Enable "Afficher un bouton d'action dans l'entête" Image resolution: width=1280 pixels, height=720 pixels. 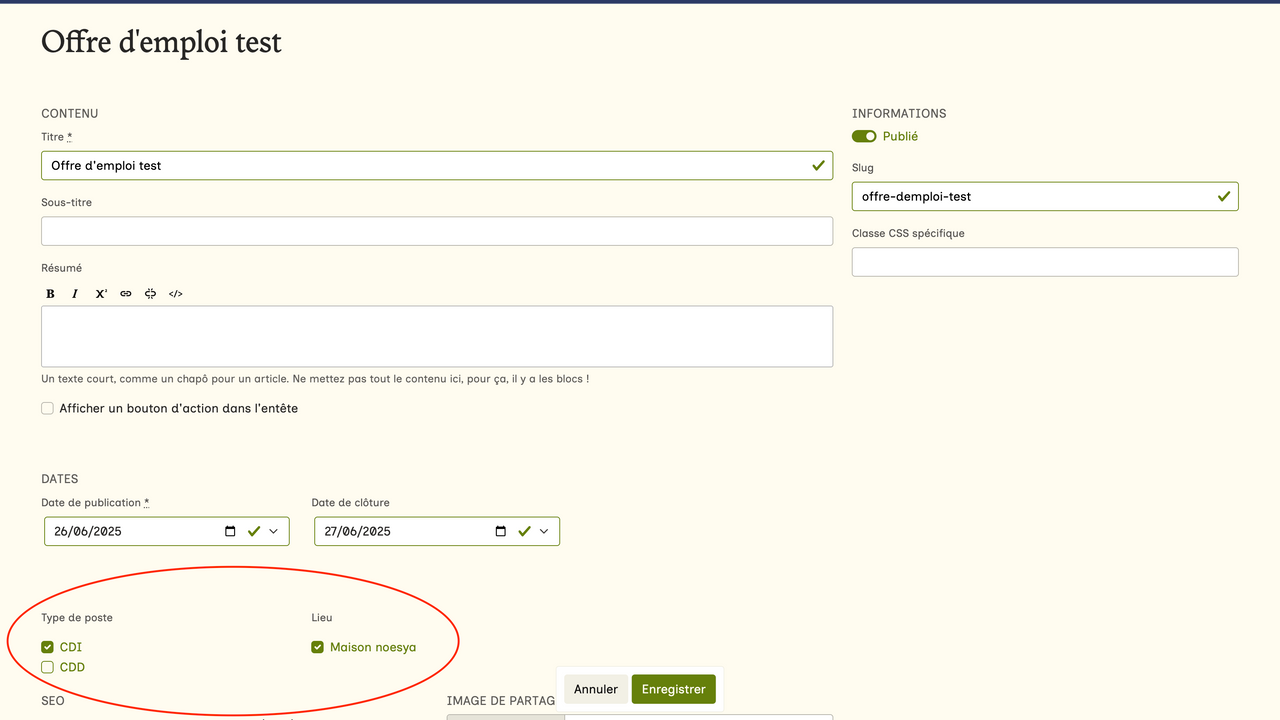[48, 408]
